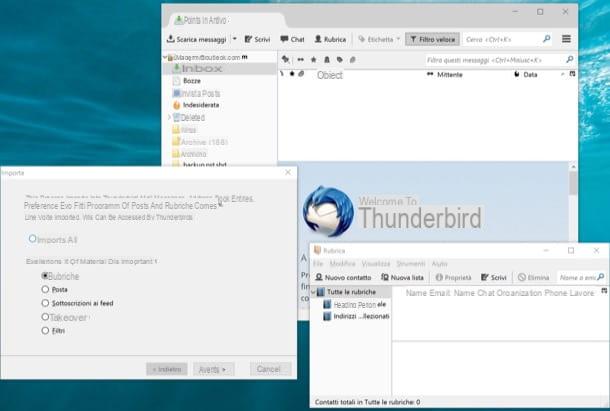Click the Posta in Arrivo tab
This screenshot has height=411, width=610.
[x=226, y=20]
